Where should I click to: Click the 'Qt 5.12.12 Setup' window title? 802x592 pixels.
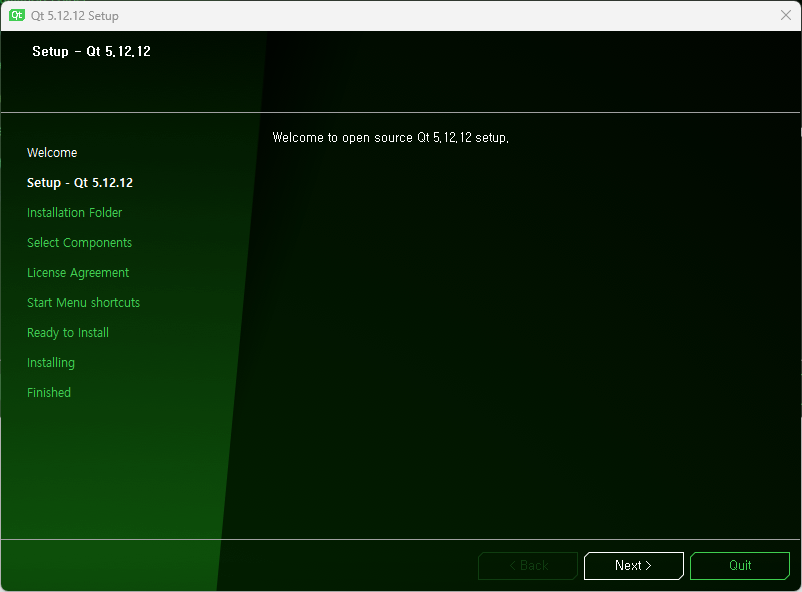[75, 16]
